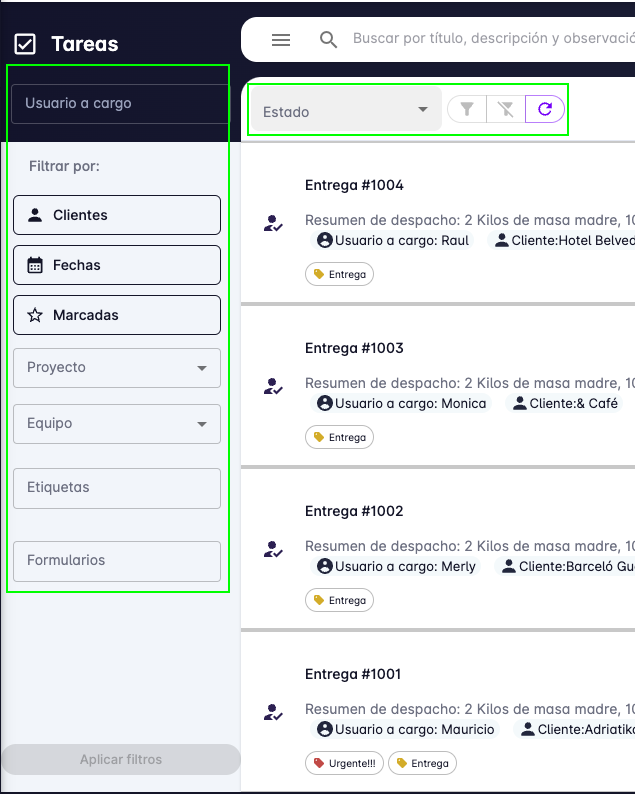Image resolution: width=635 pixels, height=794 pixels.
Task: Open the Entrega #1003 task
Action: 354,348
